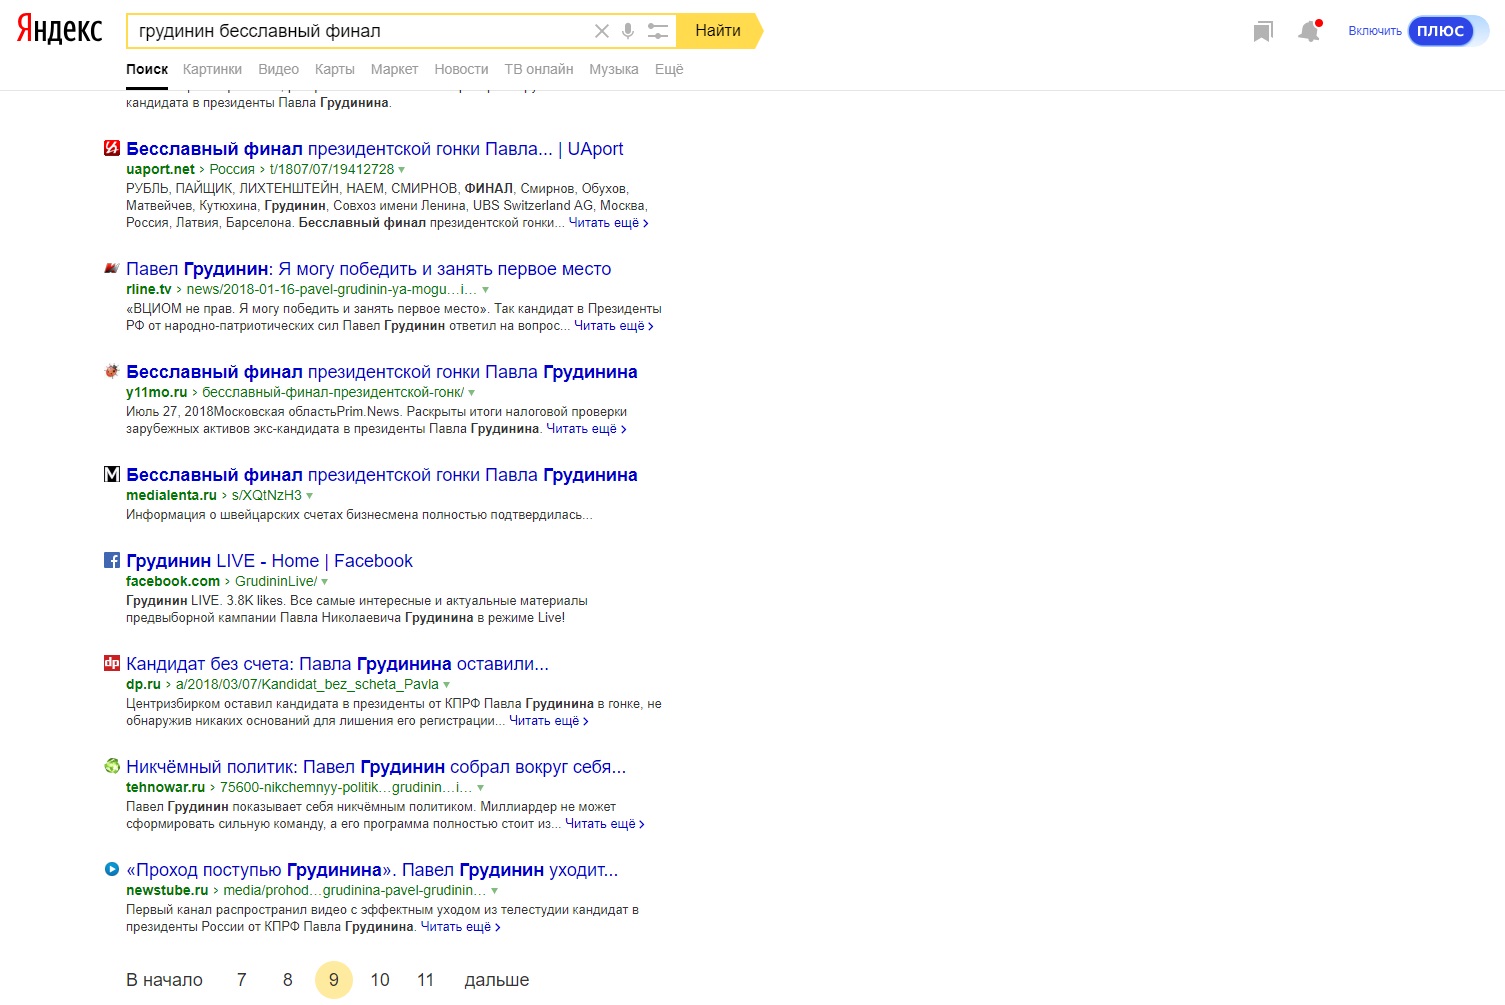
Task: Open the UAport Бесславный финал result title
Action: 375,149
